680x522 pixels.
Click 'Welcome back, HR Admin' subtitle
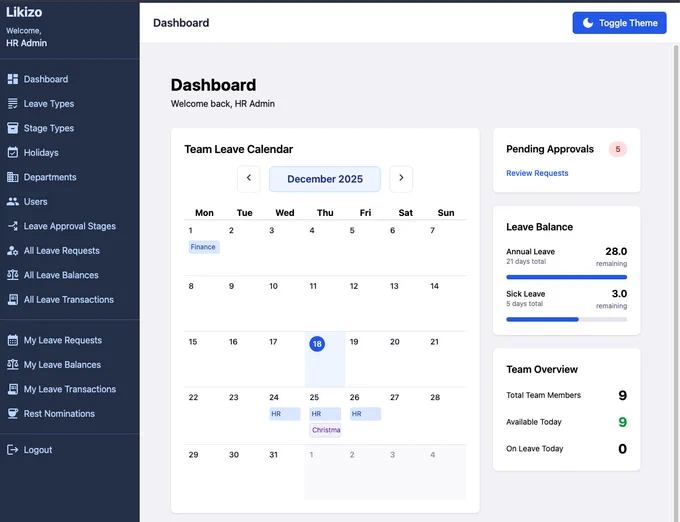click(222, 104)
